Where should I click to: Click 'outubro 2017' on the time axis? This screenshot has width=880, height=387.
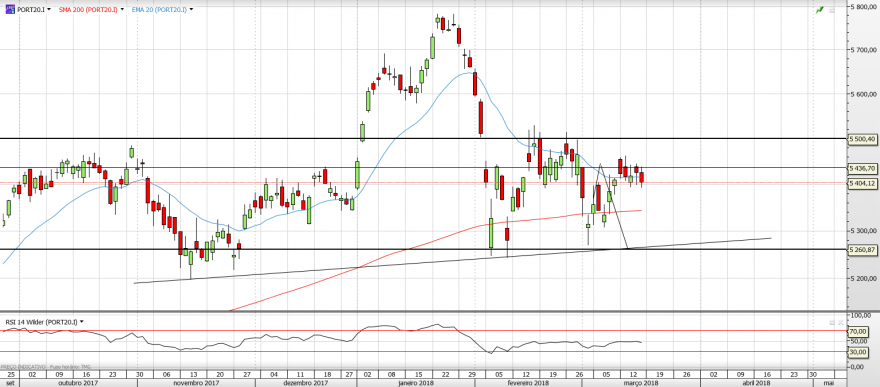pyautogui.click(x=77, y=383)
